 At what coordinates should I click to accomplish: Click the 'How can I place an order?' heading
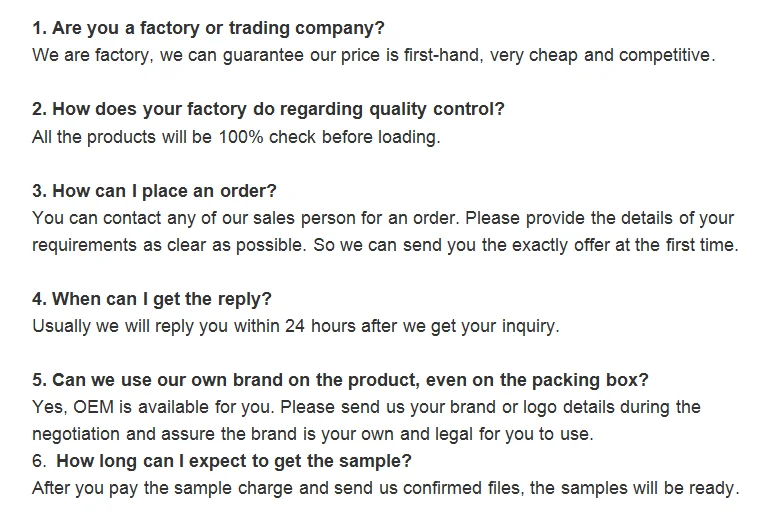154,191
